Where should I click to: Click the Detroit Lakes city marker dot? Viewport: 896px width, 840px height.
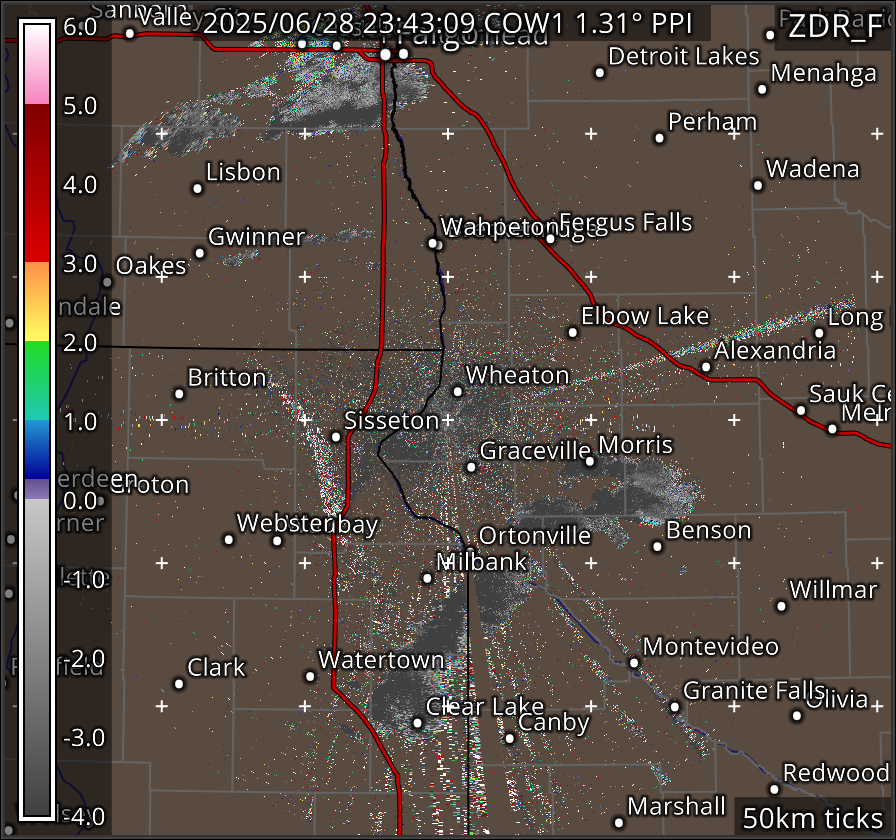tap(600, 72)
